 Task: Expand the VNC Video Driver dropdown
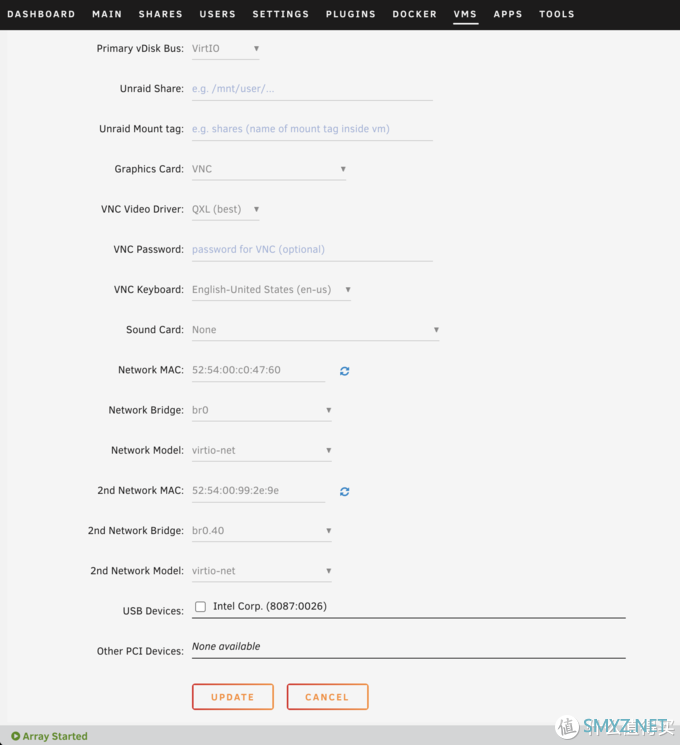click(x=225, y=210)
